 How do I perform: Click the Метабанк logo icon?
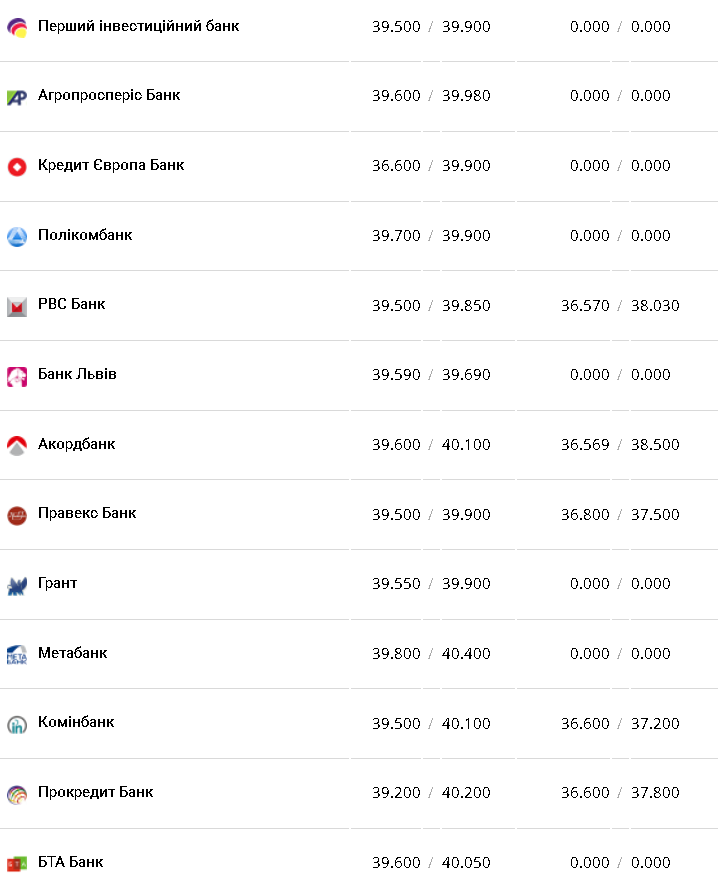pos(16,655)
